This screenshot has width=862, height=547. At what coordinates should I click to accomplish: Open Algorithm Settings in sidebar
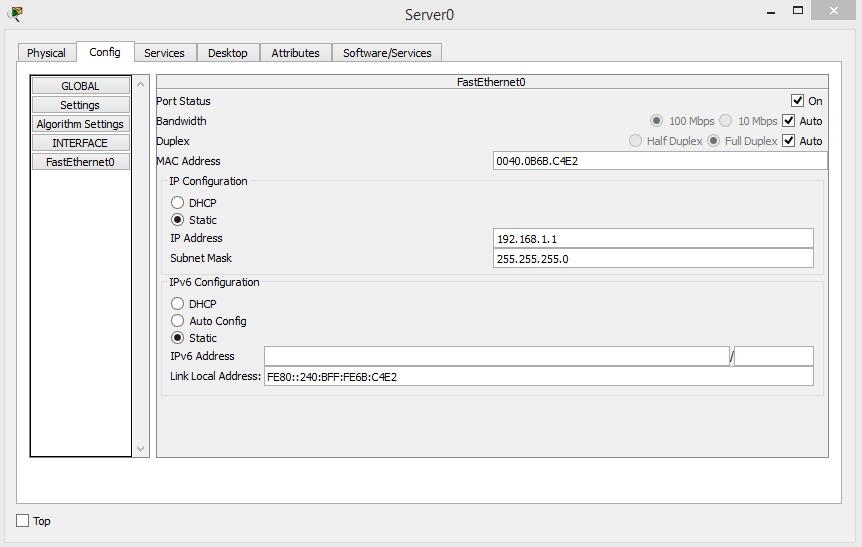pos(80,124)
